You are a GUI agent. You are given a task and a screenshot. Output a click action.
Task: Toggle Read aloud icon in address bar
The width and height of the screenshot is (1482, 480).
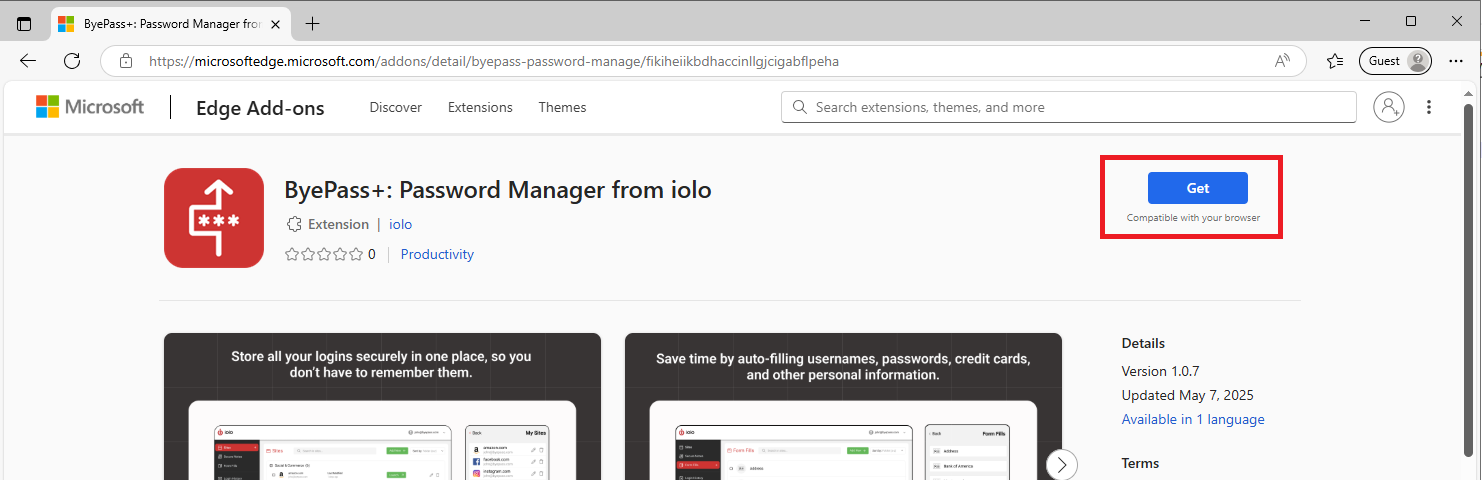click(x=1282, y=61)
